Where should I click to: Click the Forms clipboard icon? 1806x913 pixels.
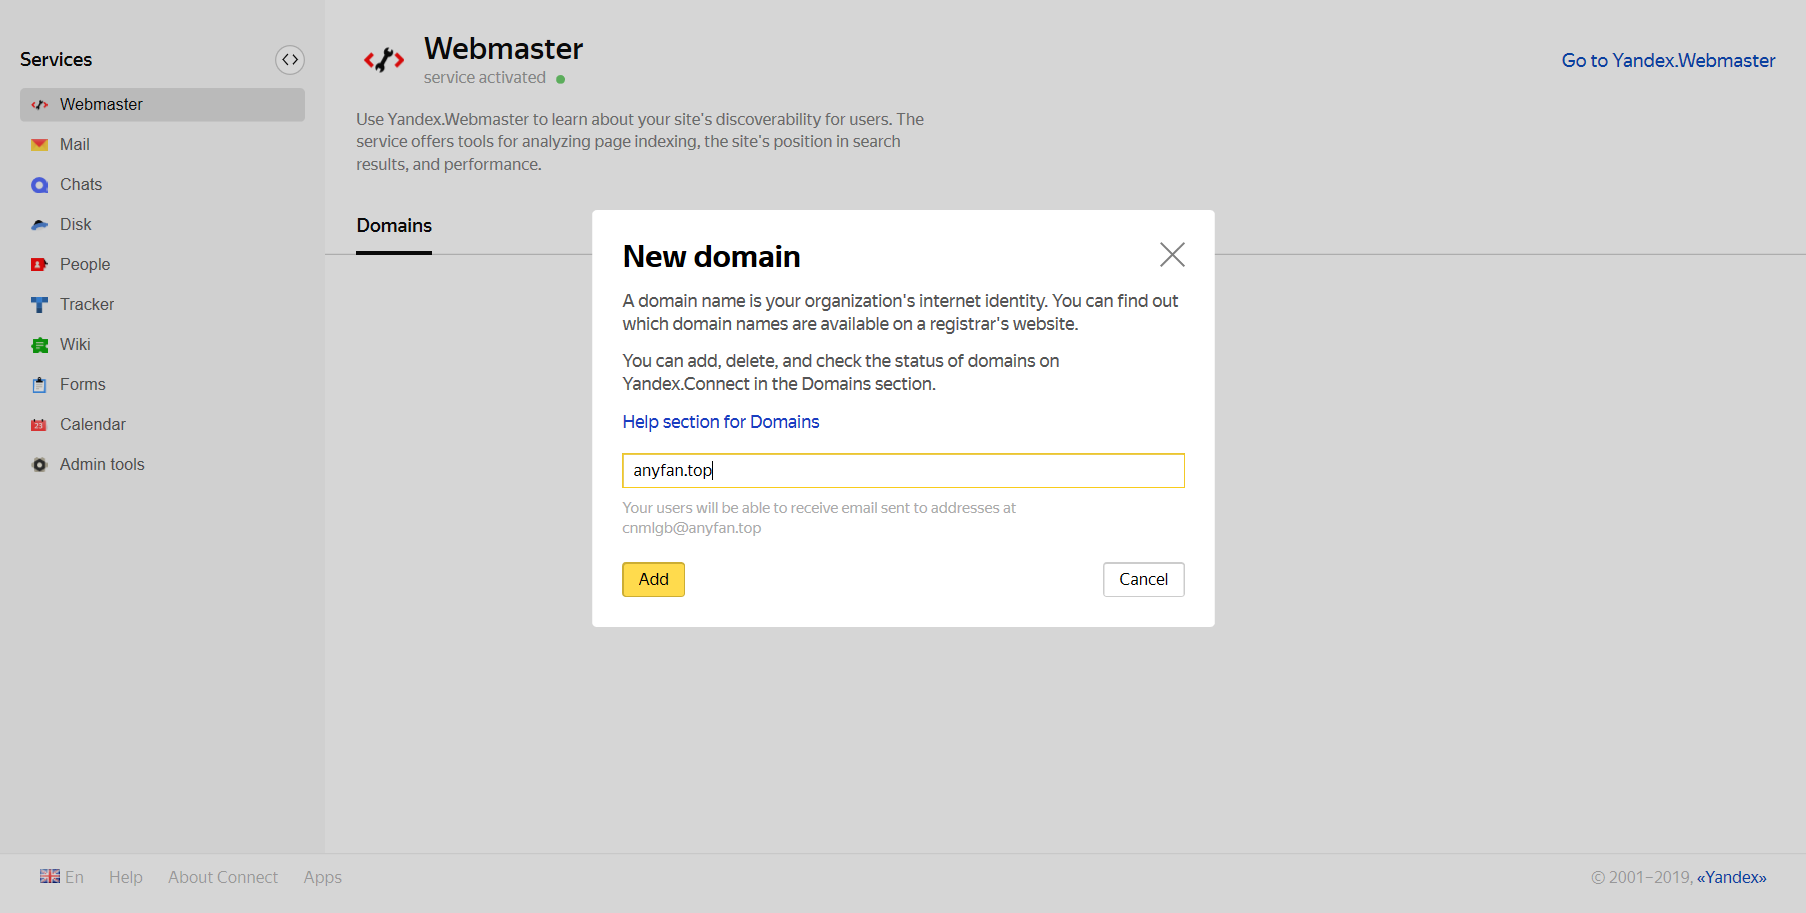tap(40, 385)
